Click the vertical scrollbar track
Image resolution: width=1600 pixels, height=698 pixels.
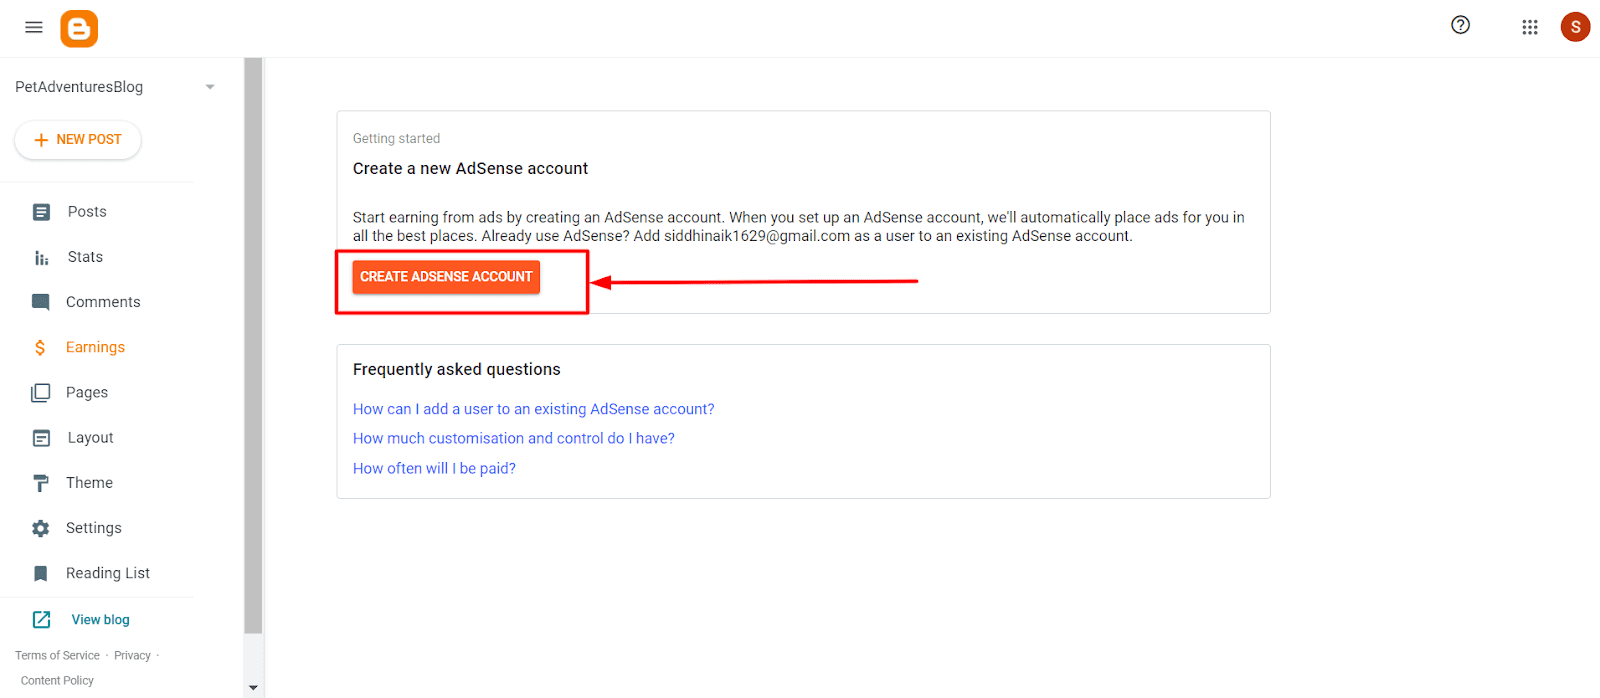(253, 400)
